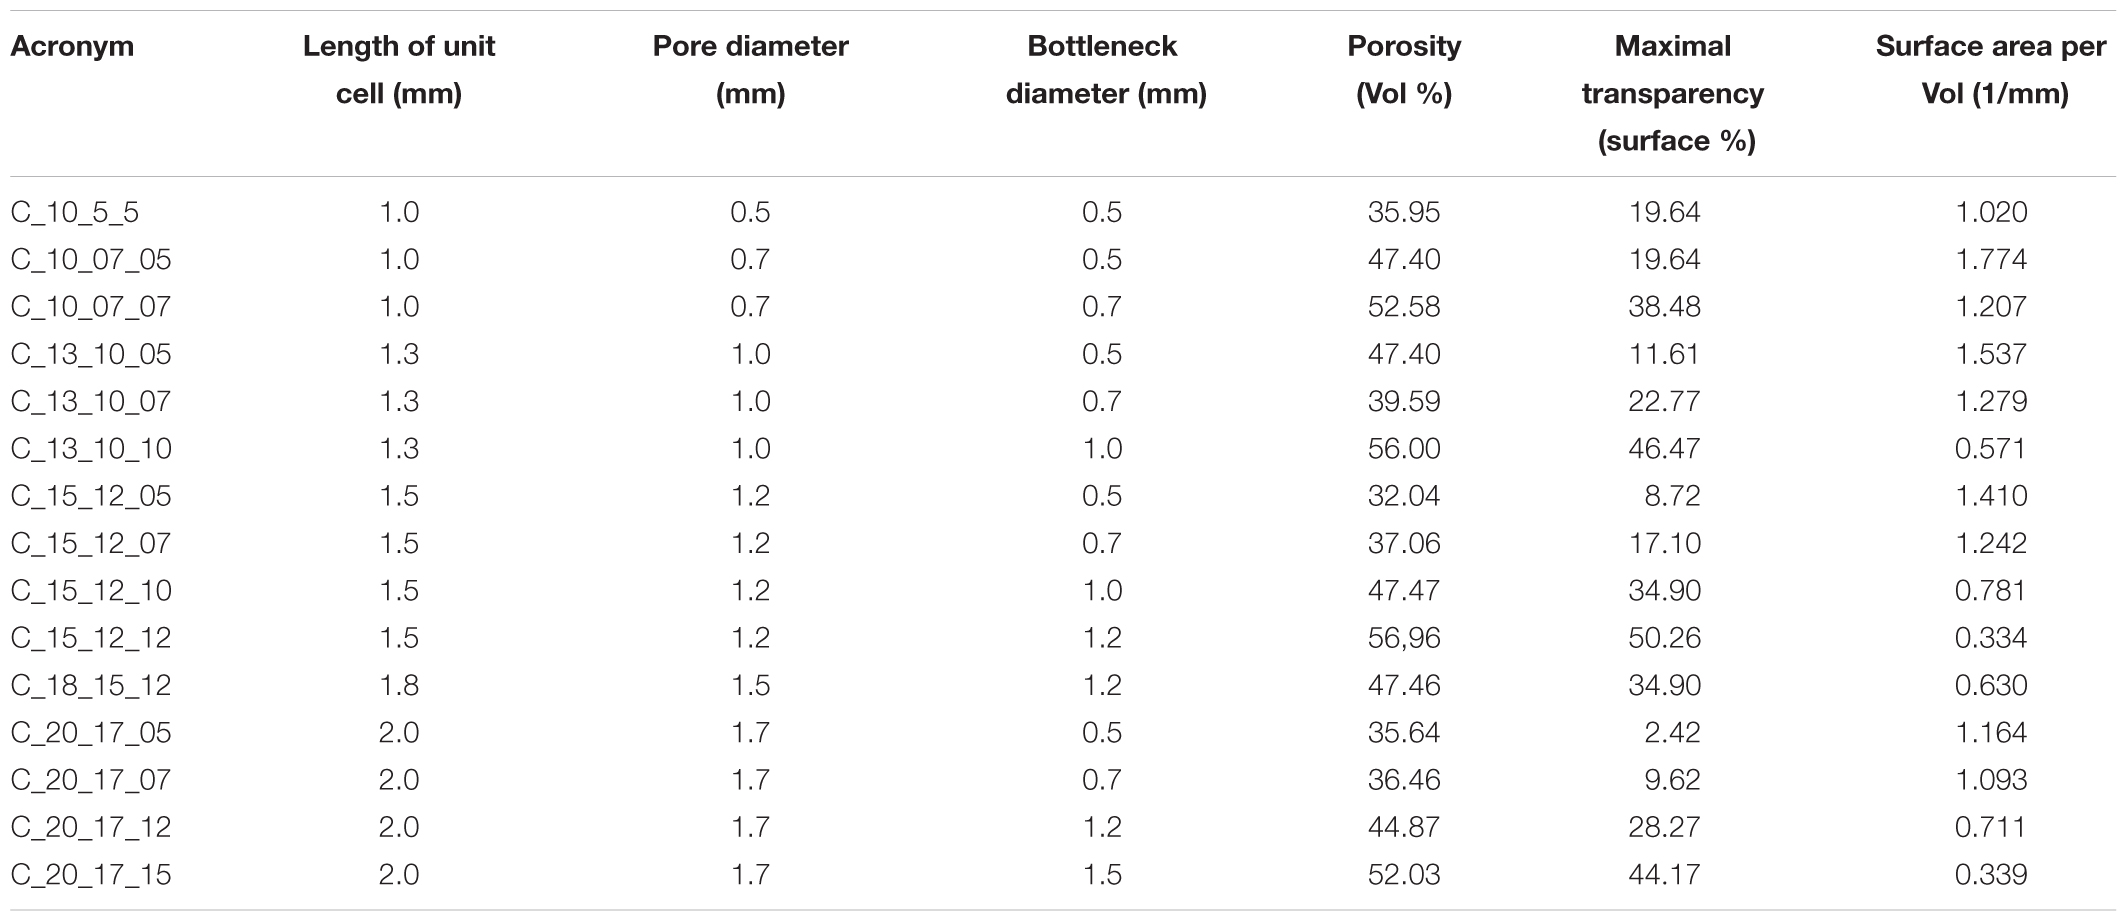Select the Porosity (Vol %) column header
Viewport: 2128px width, 922px height.
[x=1404, y=70]
